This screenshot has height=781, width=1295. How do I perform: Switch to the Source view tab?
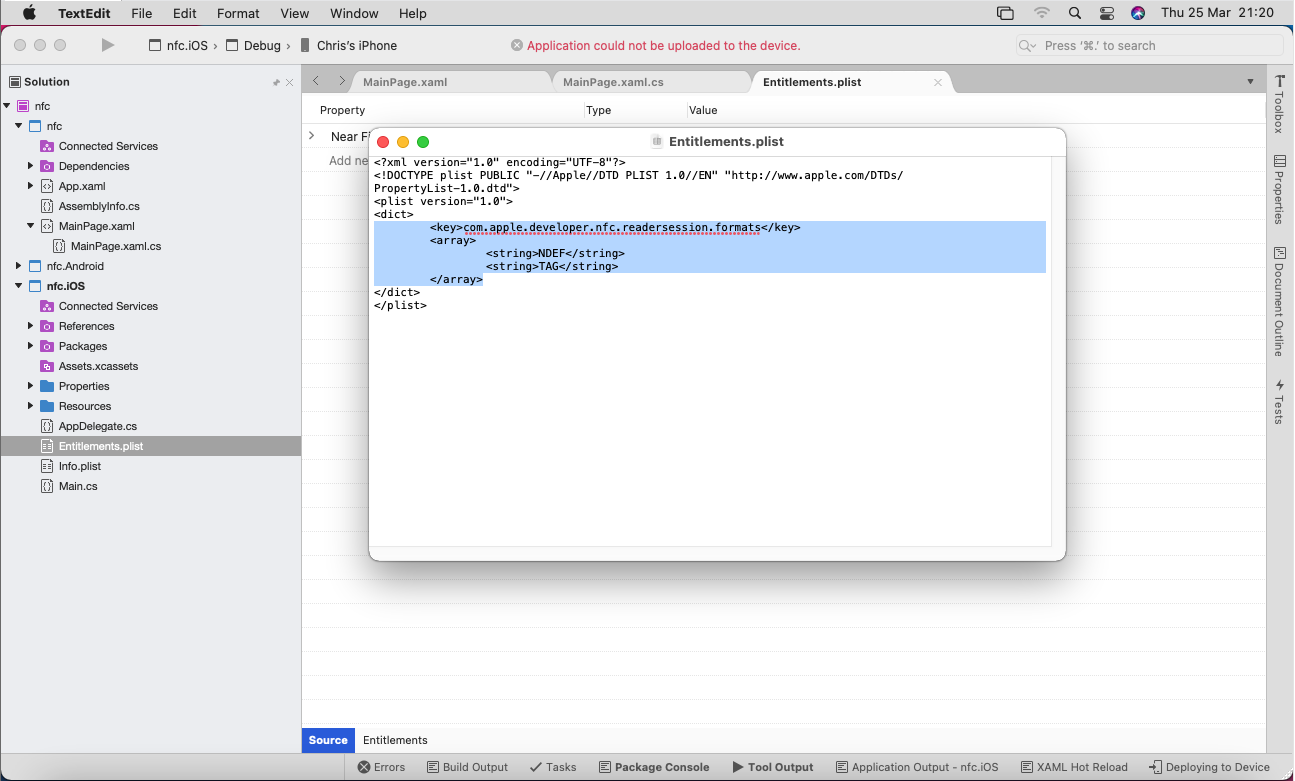[x=328, y=740]
